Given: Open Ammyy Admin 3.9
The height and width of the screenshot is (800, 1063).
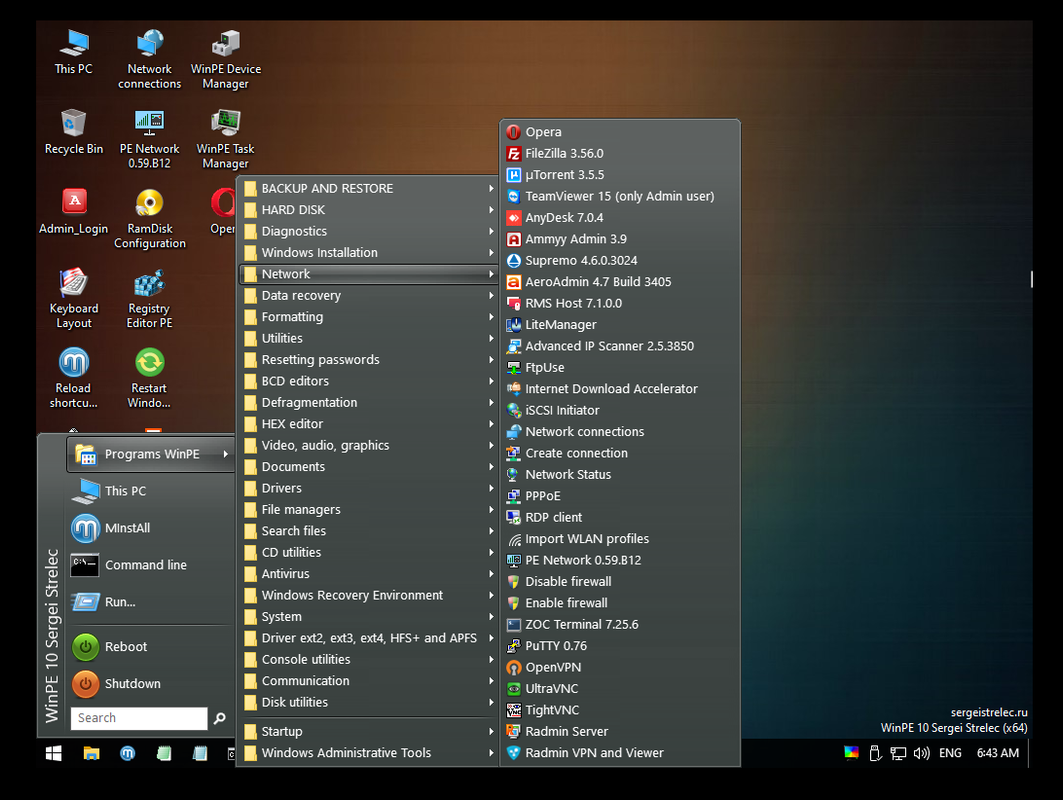Looking at the screenshot, I should click(x=620, y=239).
